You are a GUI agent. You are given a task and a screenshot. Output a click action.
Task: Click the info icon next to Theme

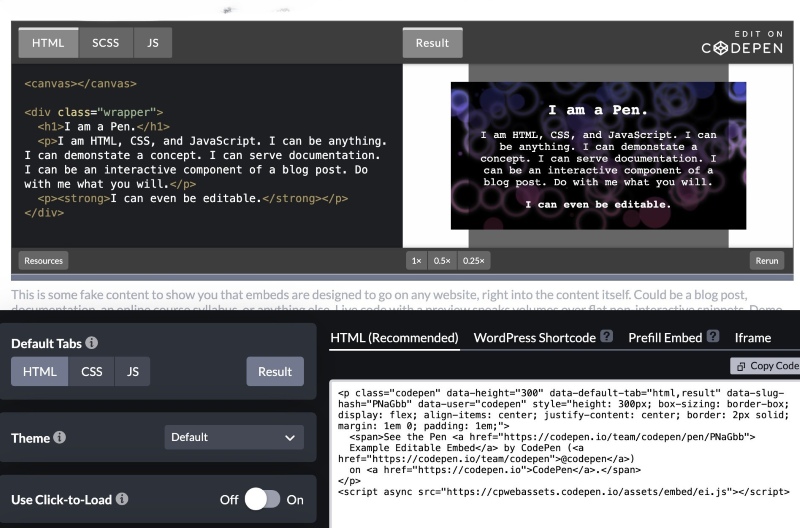pos(60,437)
